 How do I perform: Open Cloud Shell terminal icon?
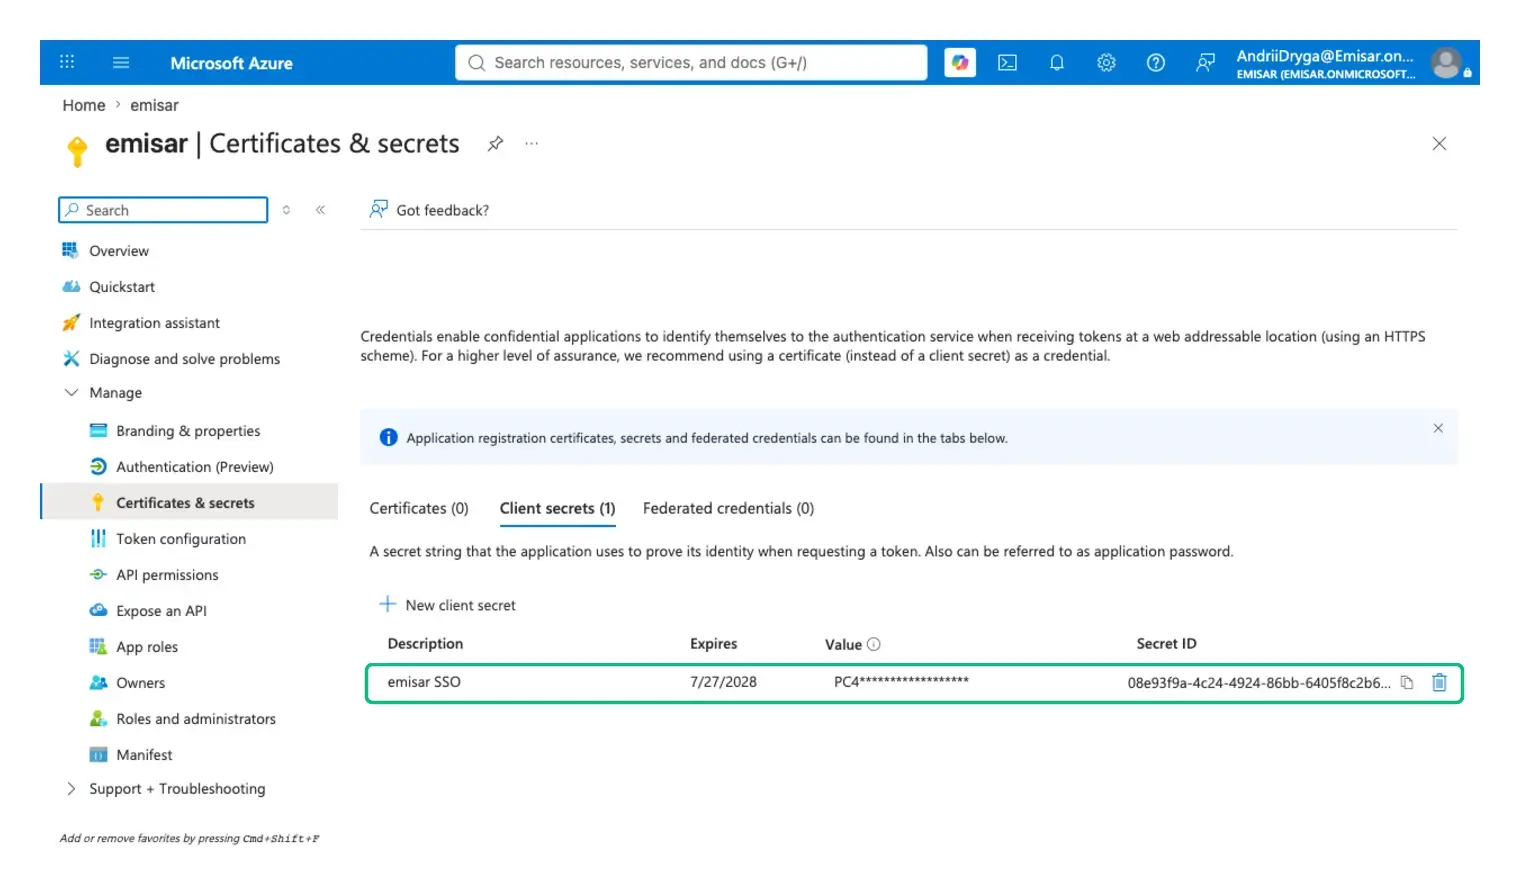tap(1008, 62)
